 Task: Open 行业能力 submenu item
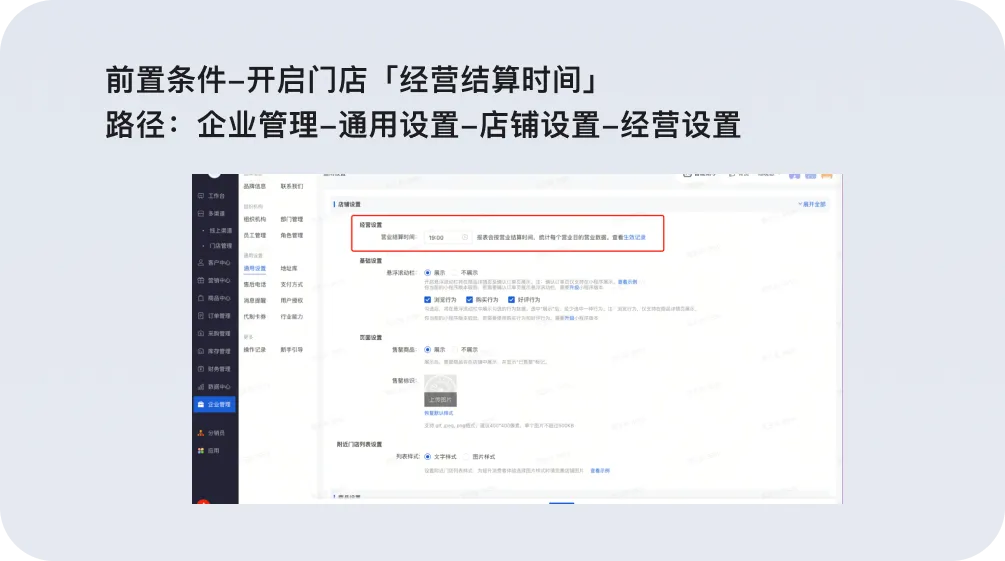click(292, 317)
